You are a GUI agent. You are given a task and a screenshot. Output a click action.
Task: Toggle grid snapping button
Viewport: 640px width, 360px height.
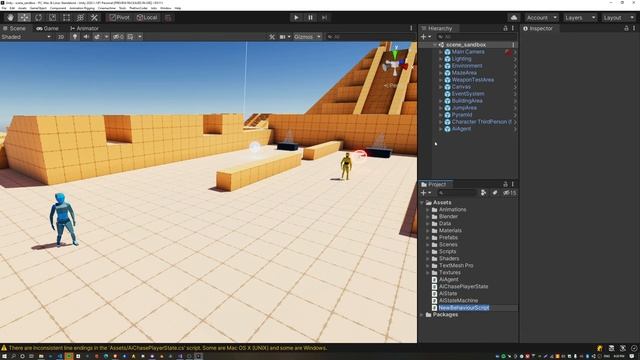click(x=168, y=18)
